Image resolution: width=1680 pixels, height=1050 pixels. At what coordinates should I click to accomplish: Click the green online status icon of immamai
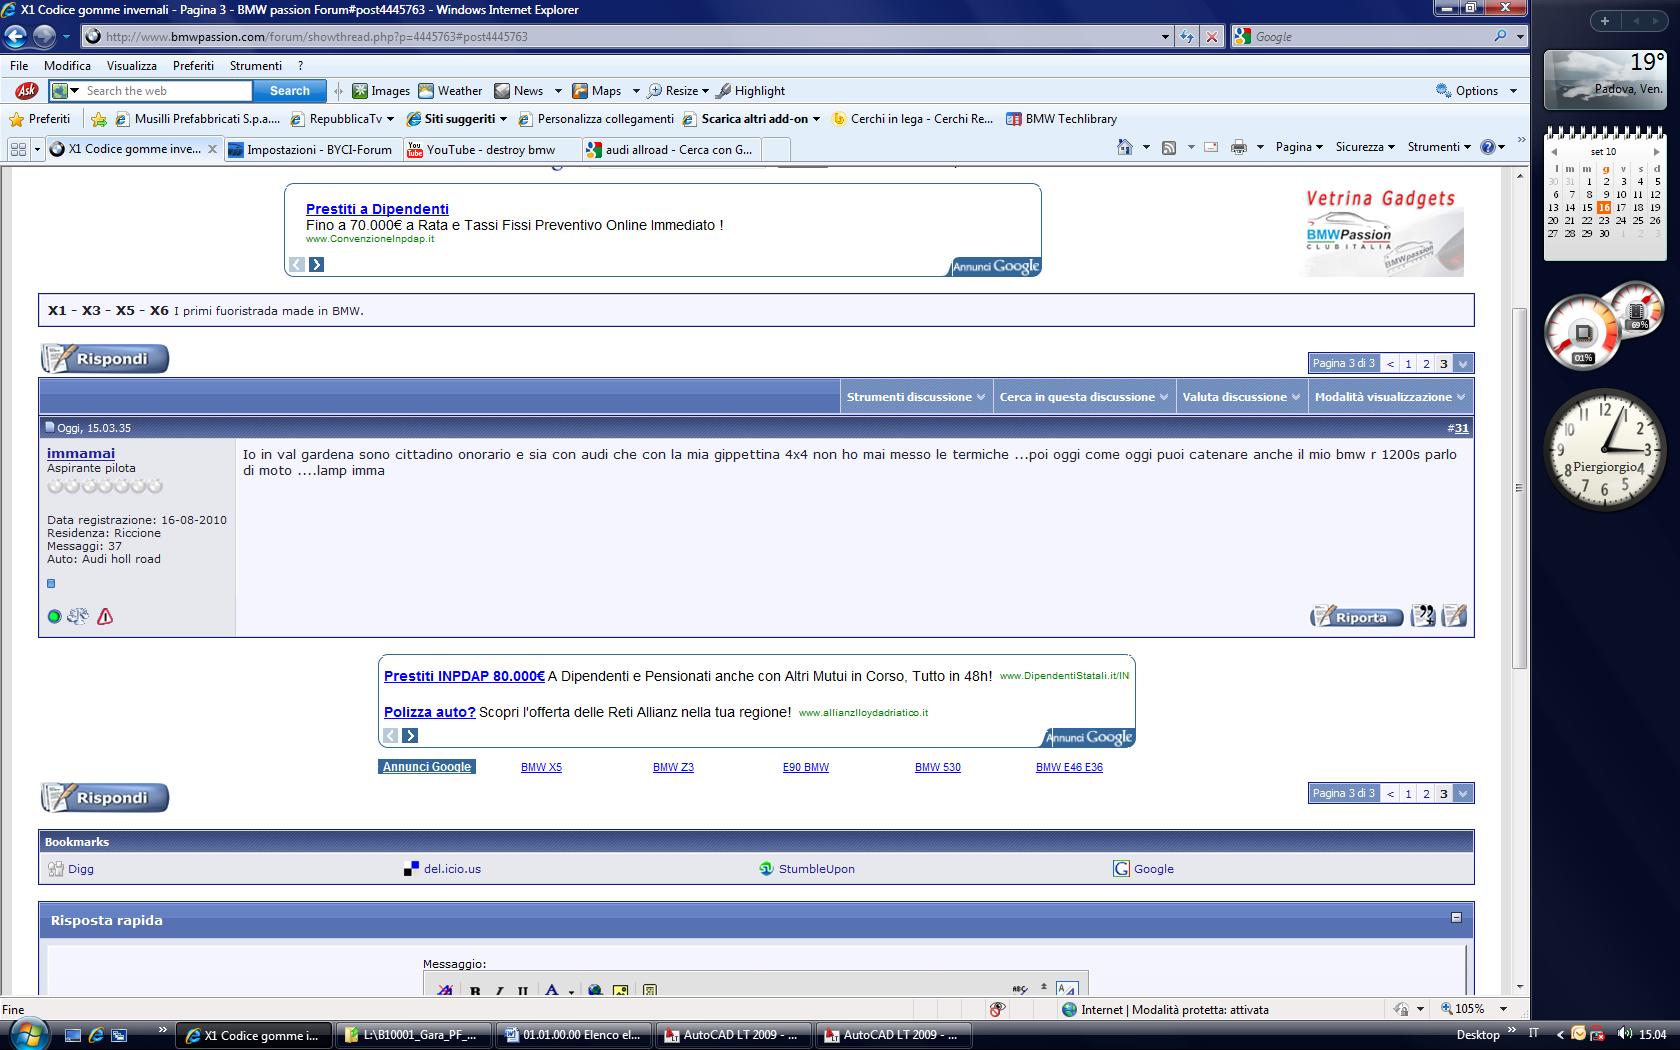pos(54,617)
